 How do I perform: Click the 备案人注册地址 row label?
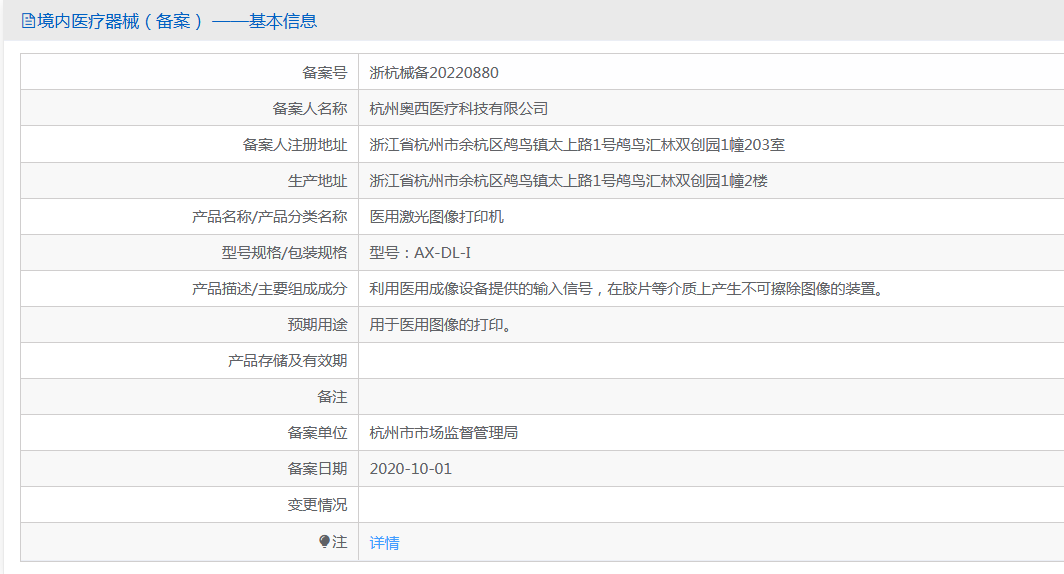294,145
